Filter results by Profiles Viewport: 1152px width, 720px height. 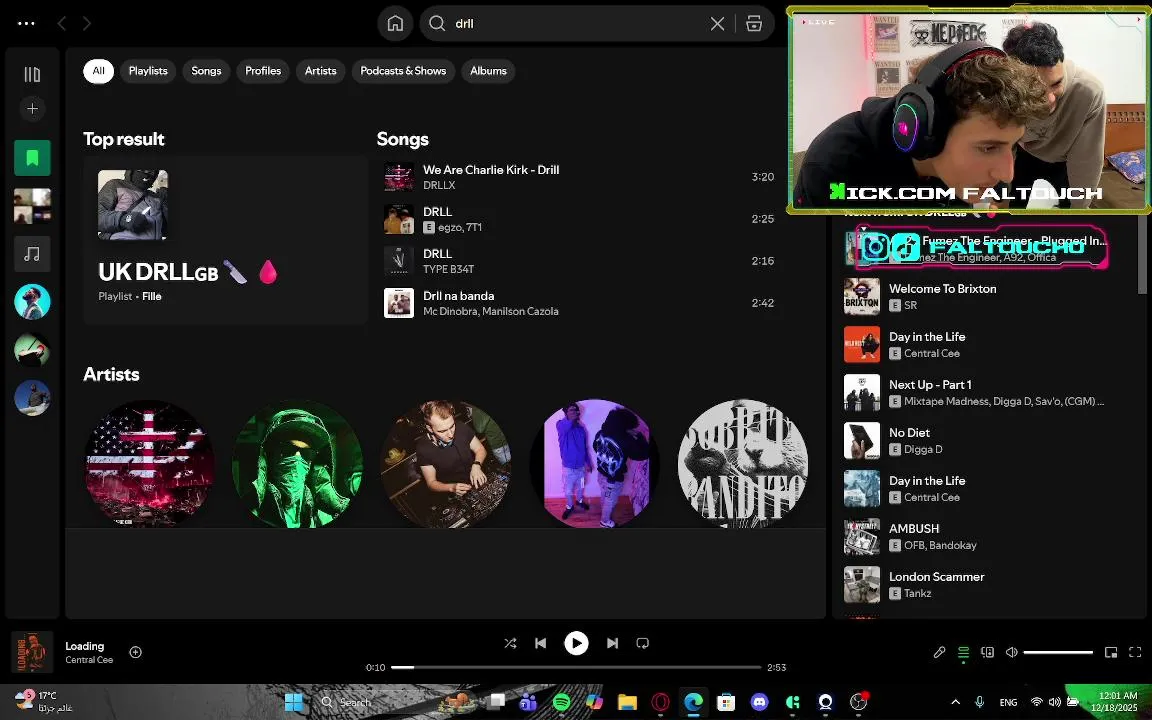(x=263, y=71)
